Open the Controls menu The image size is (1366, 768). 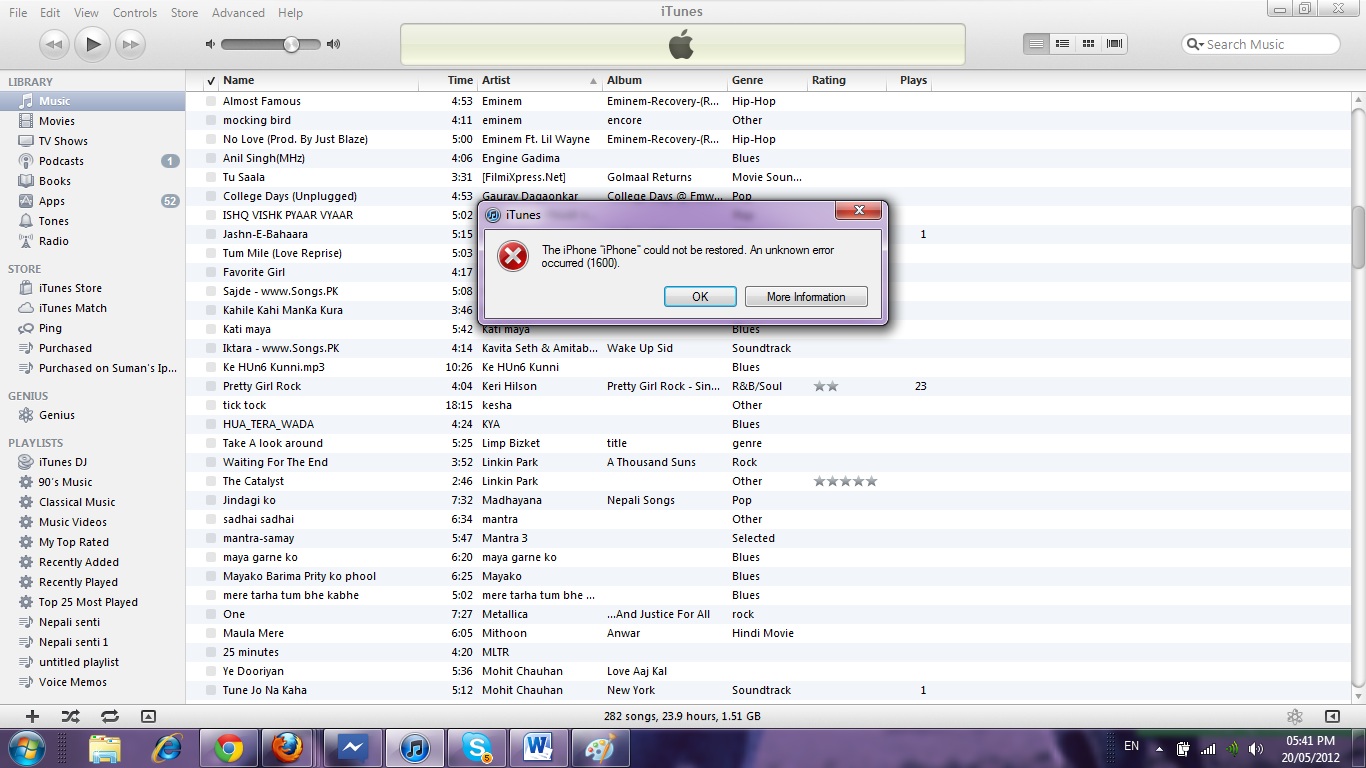pos(135,13)
